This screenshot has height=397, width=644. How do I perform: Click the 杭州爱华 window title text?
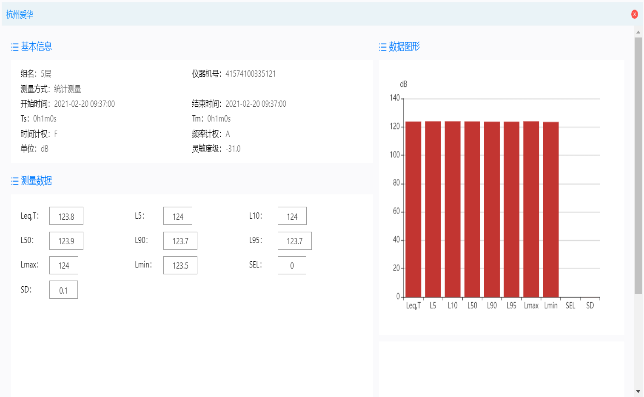(19, 15)
